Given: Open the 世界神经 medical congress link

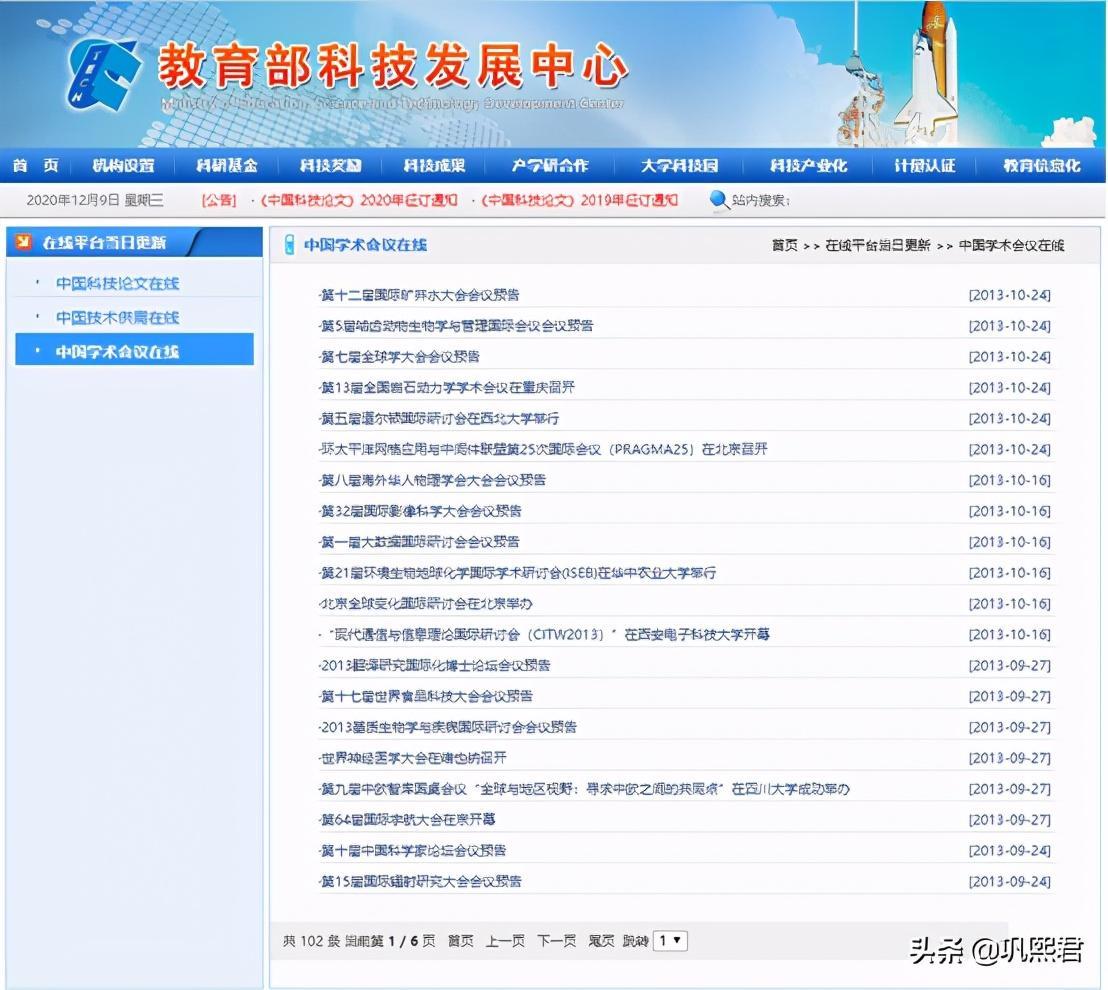Looking at the screenshot, I should [x=413, y=758].
